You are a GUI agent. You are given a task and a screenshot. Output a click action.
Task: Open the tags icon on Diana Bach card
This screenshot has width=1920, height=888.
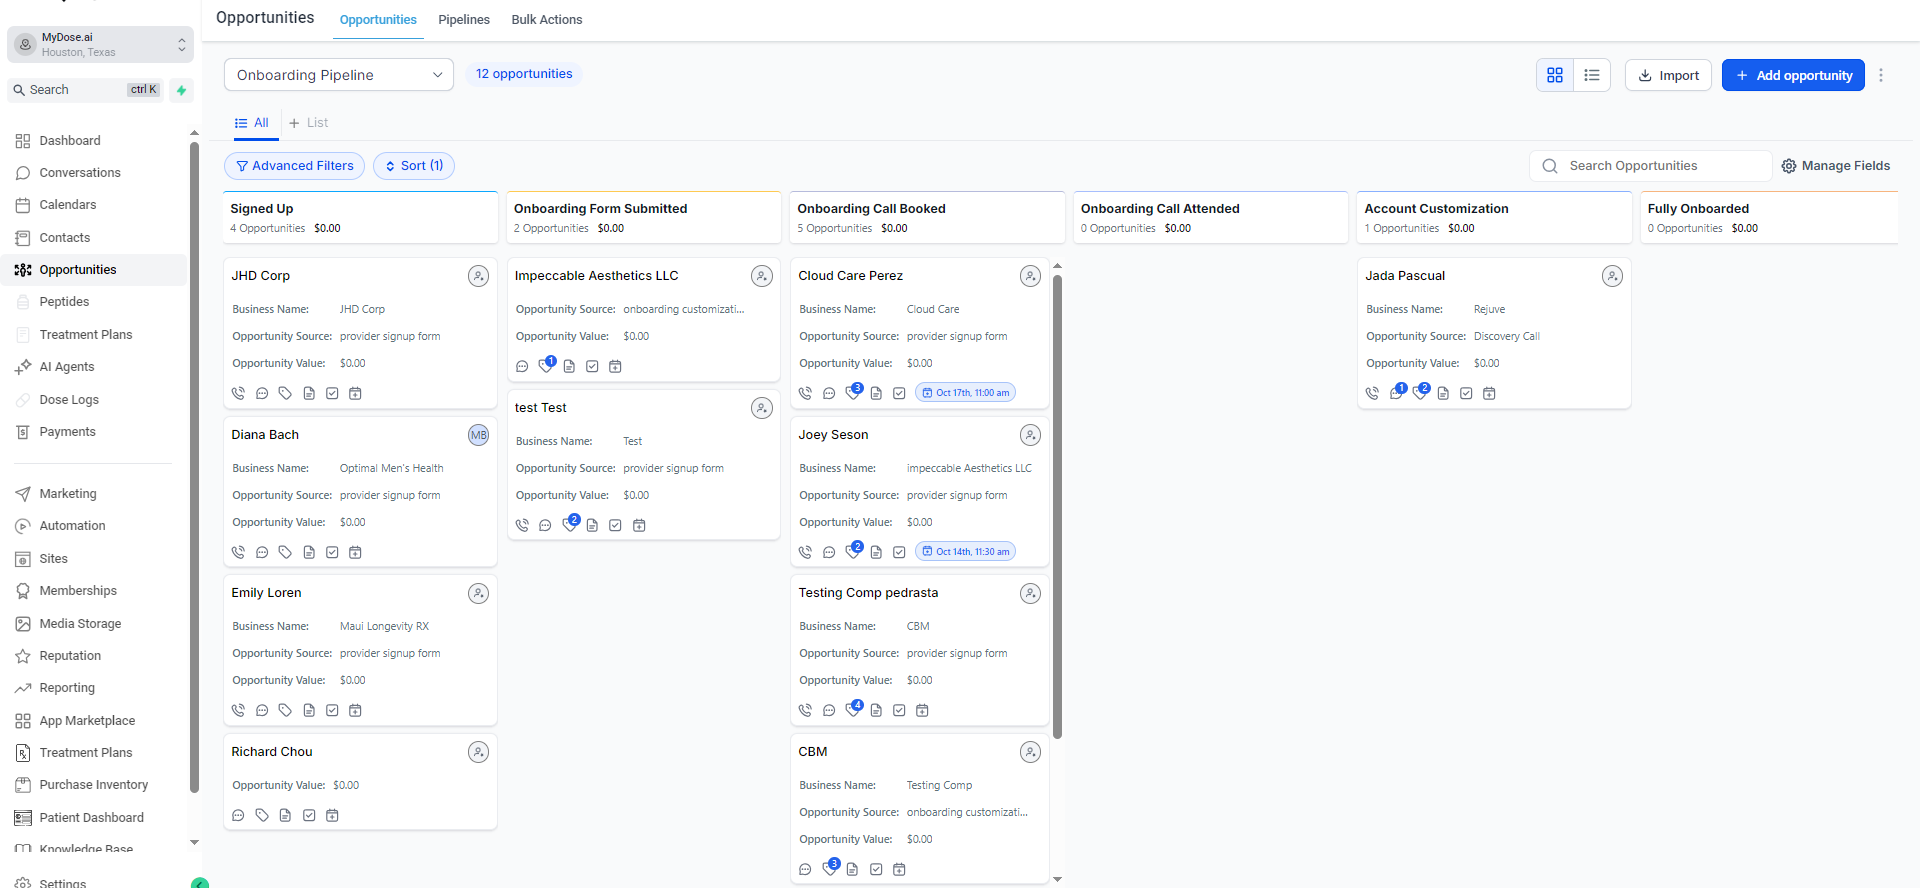pyautogui.click(x=285, y=552)
